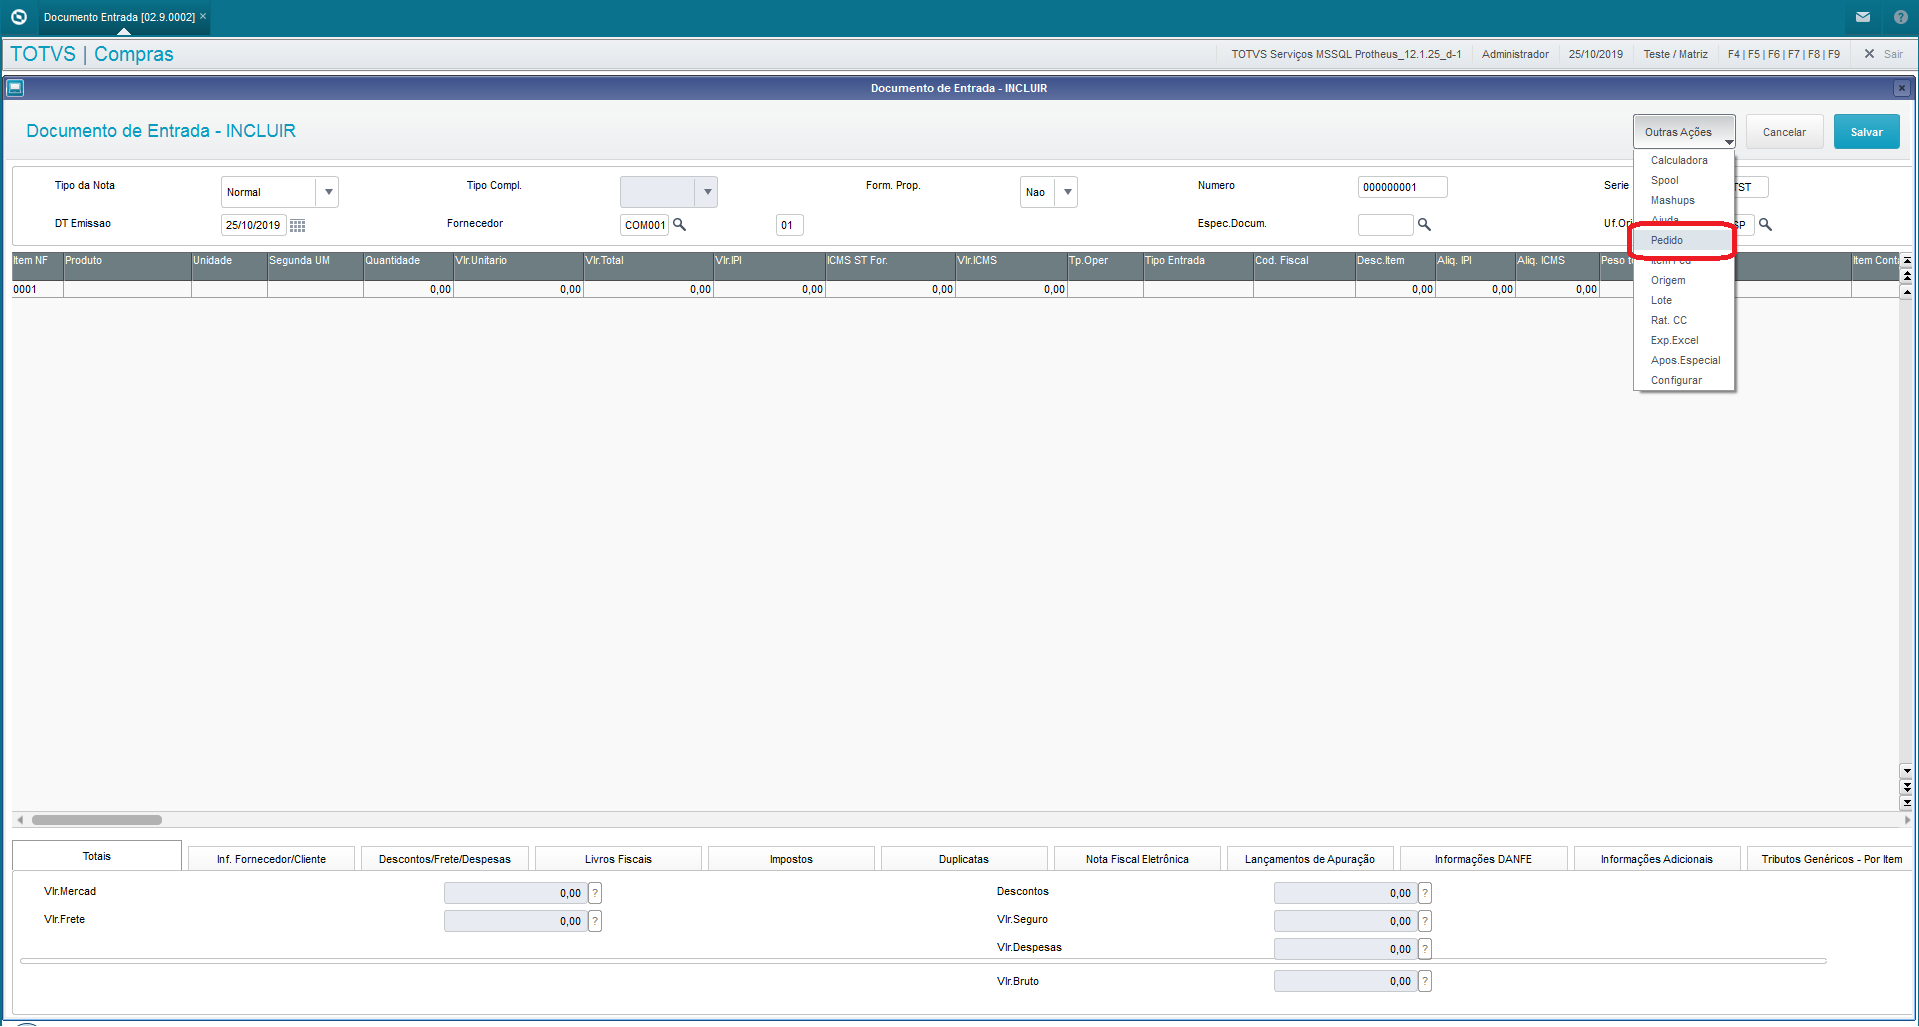Expand the Form. Prop. dropdown
Viewport: 1919px width, 1027px height.
[x=1067, y=192]
